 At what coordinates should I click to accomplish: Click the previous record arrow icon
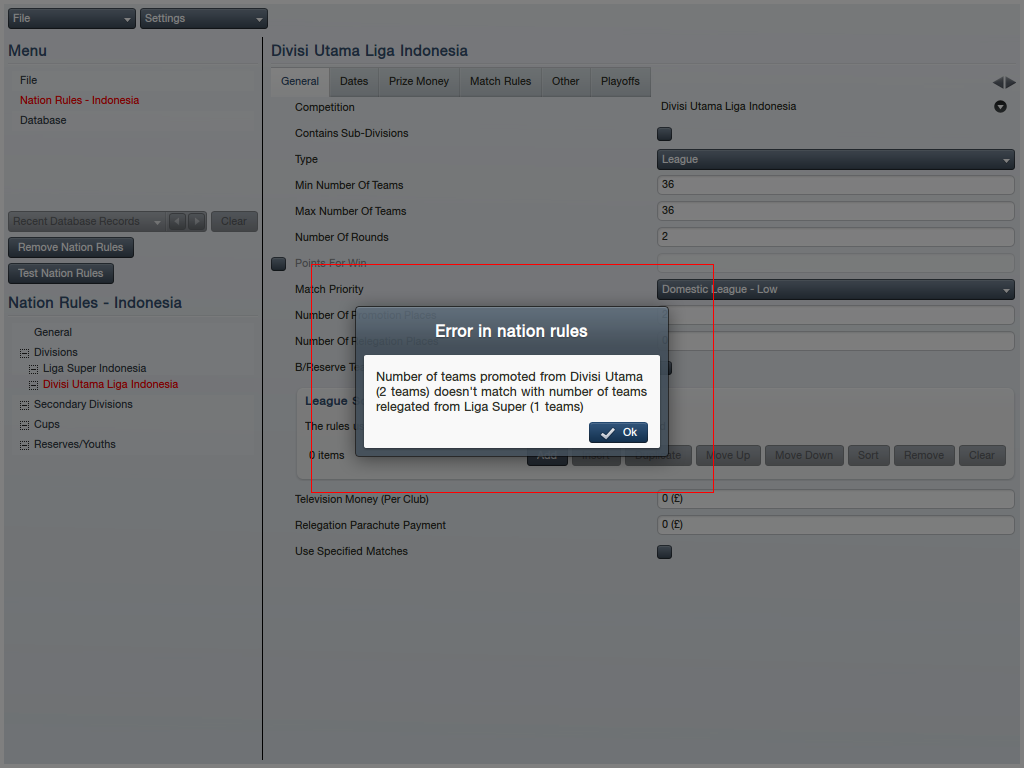tap(177, 221)
